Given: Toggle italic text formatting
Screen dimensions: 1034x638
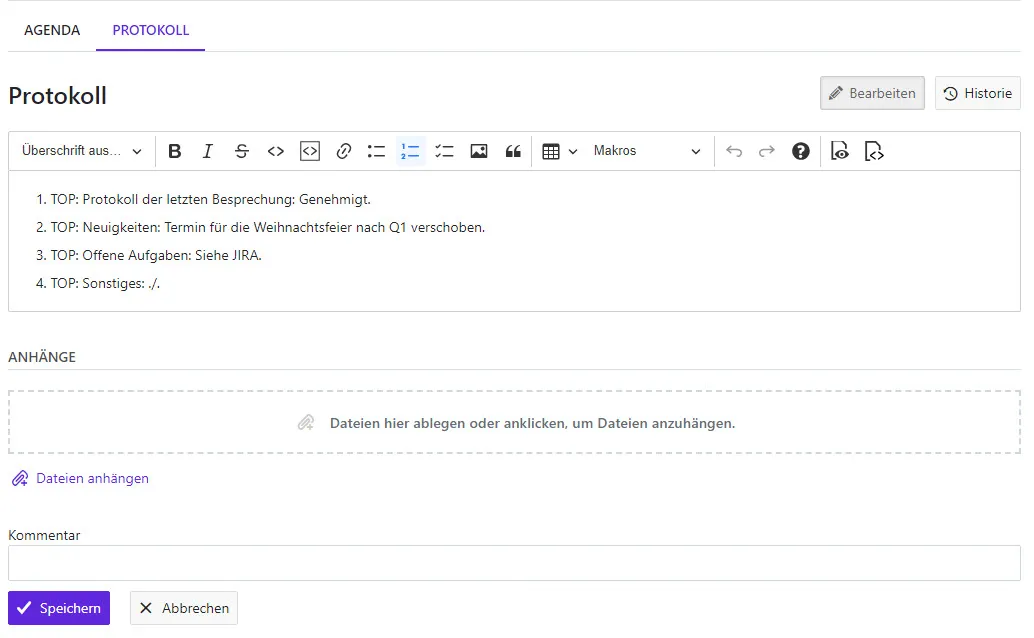Looking at the screenshot, I should (208, 151).
